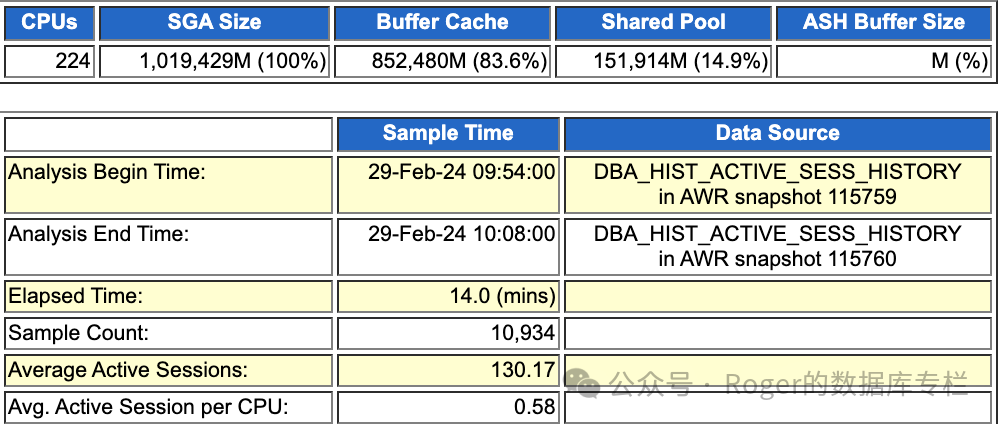This screenshot has width=1000, height=424.
Task: Click the CPUs column header
Action: [49, 22]
